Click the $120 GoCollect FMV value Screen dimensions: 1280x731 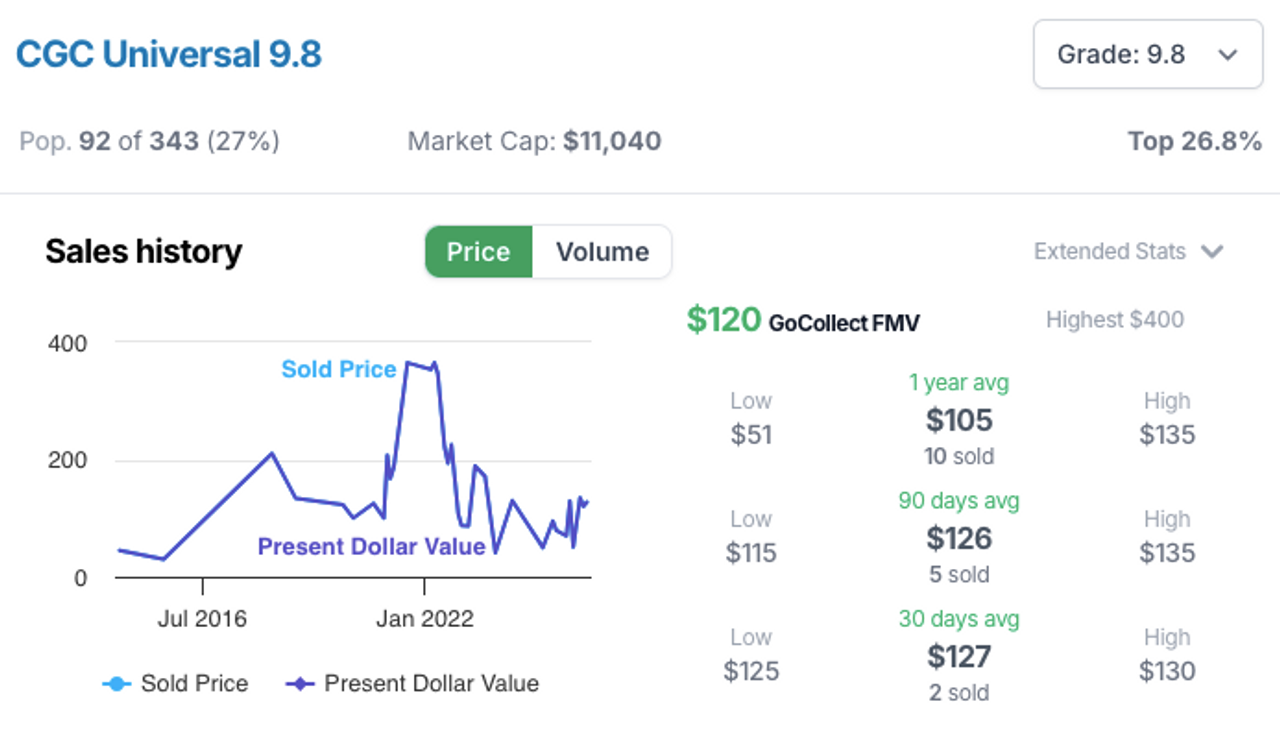click(725, 320)
